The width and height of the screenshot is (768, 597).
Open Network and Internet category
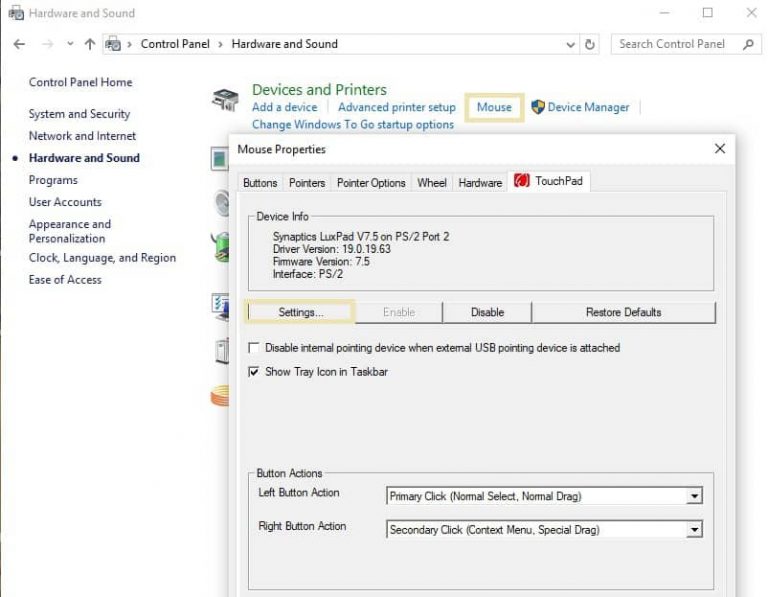(82, 136)
